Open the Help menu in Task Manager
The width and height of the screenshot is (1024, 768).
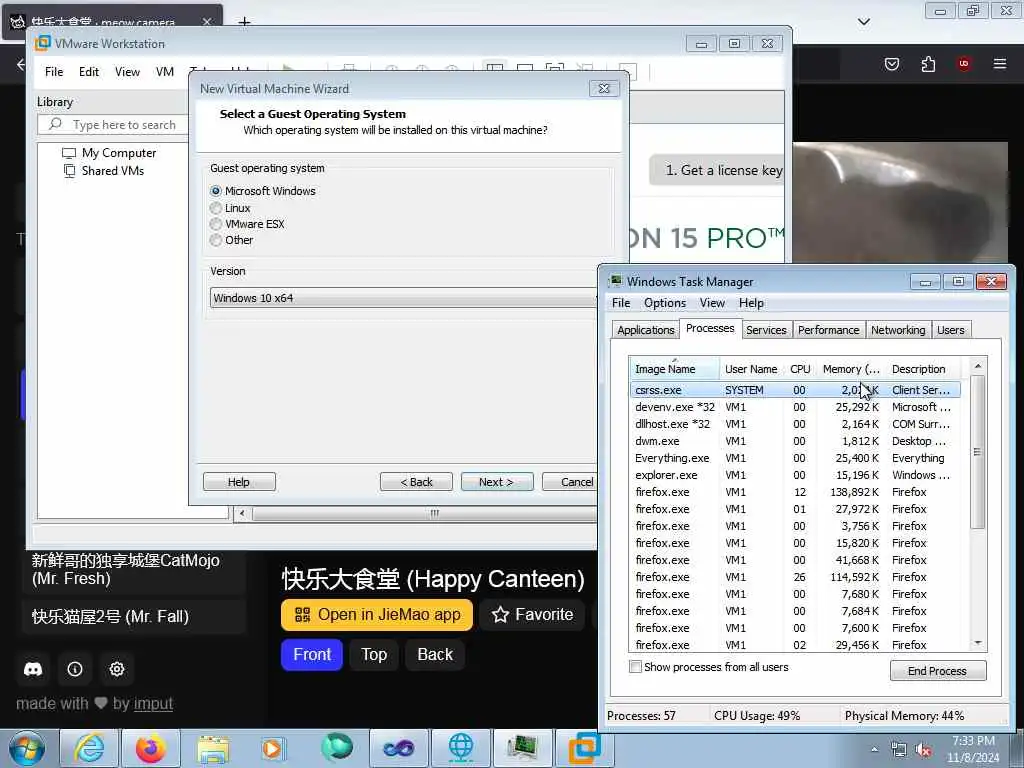coord(751,303)
